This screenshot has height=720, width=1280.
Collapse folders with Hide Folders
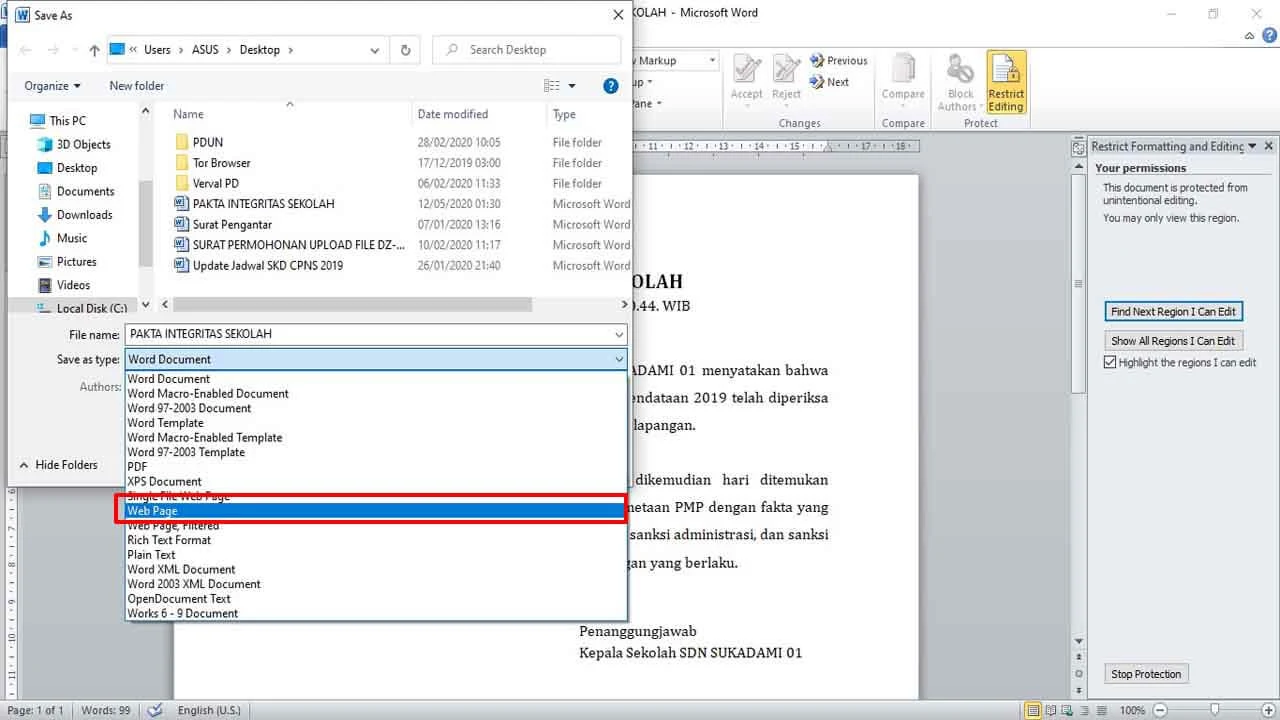[59, 465]
